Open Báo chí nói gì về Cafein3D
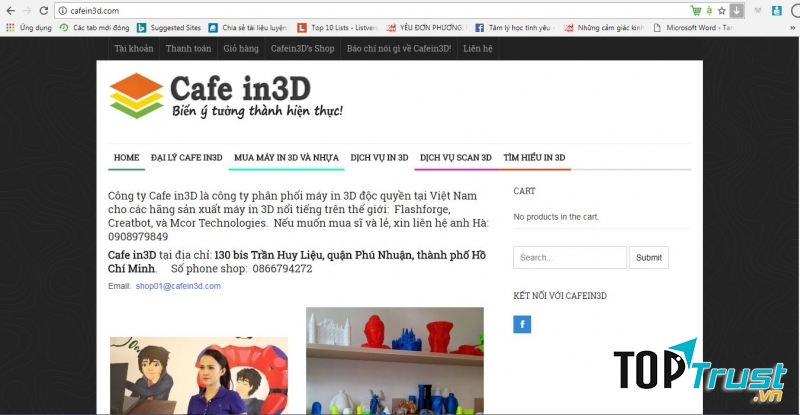 tap(399, 48)
